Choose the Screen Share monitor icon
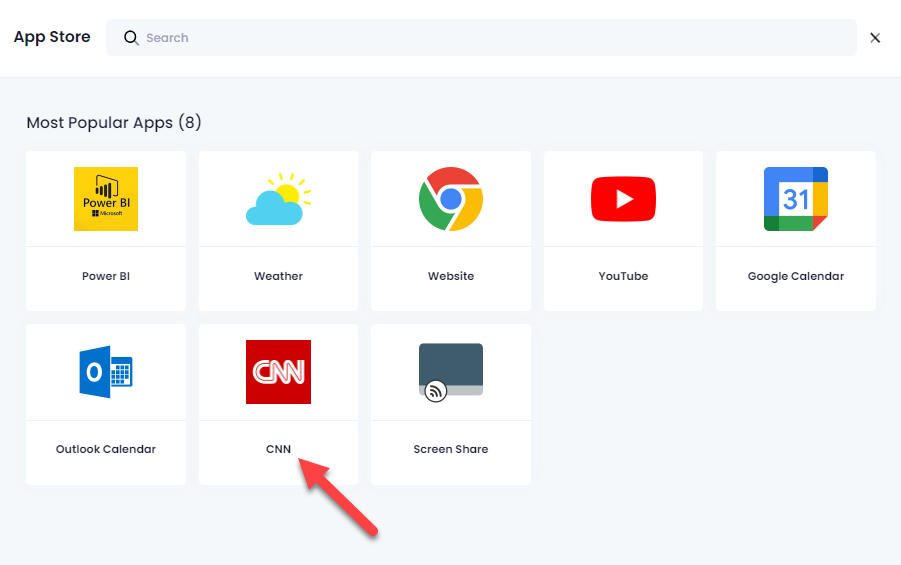The image size is (901, 565). point(451,372)
